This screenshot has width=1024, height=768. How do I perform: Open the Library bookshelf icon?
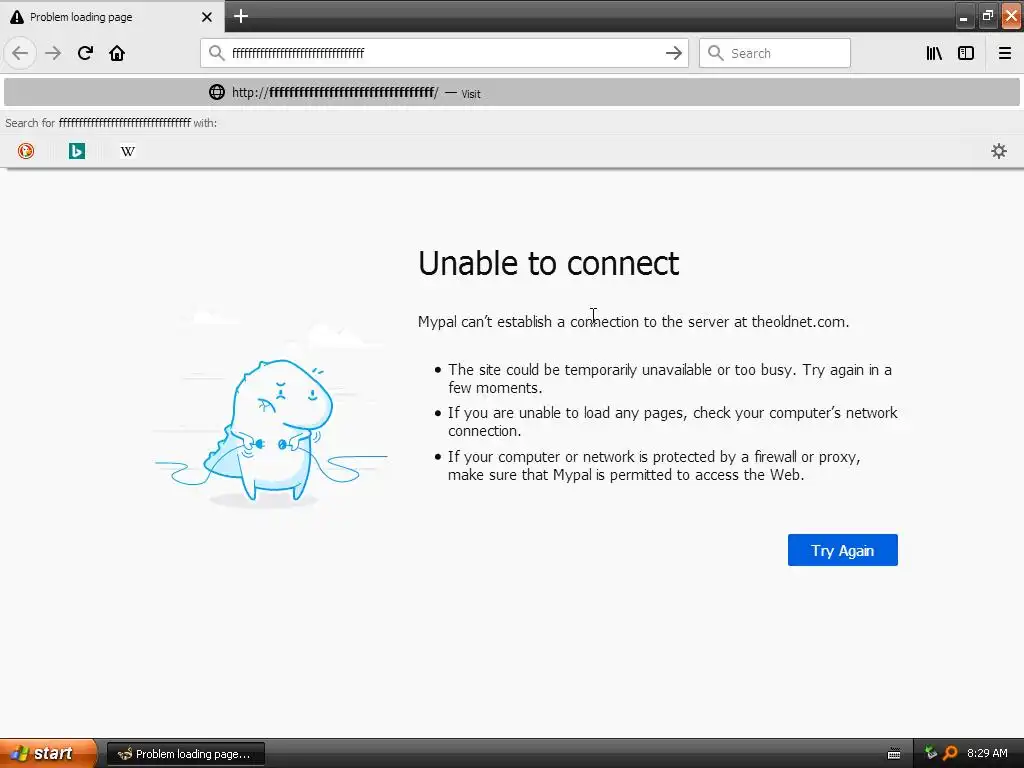(x=934, y=53)
